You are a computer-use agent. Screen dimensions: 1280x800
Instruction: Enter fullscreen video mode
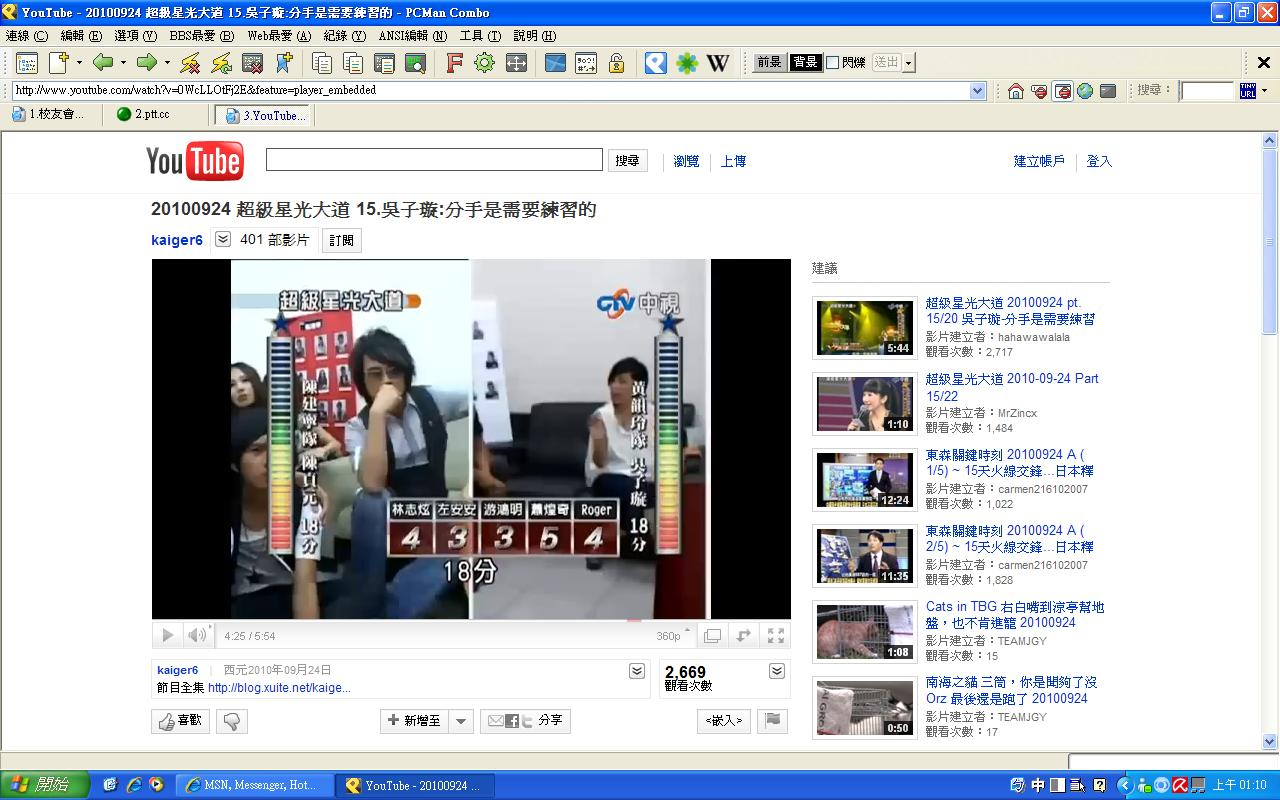(x=775, y=635)
